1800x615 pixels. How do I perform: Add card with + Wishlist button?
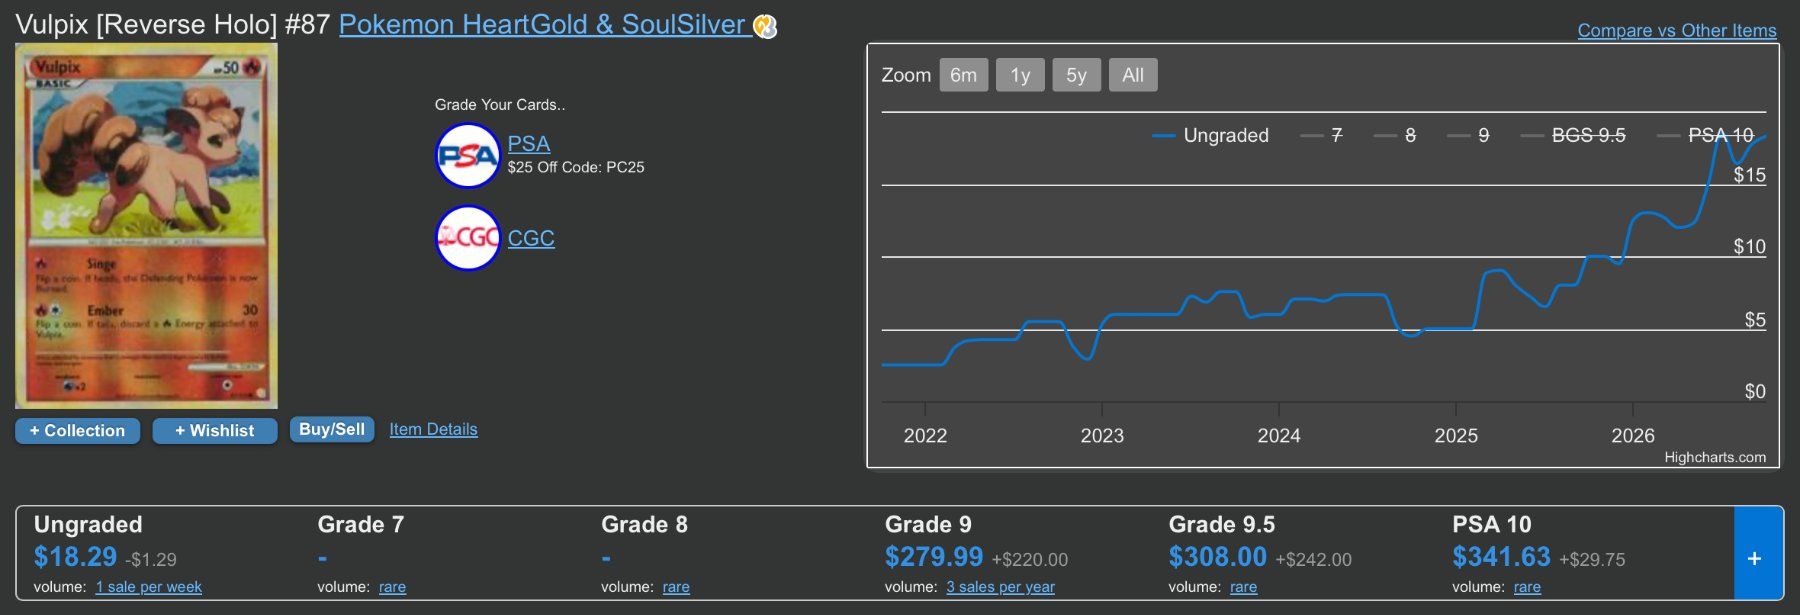214,430
